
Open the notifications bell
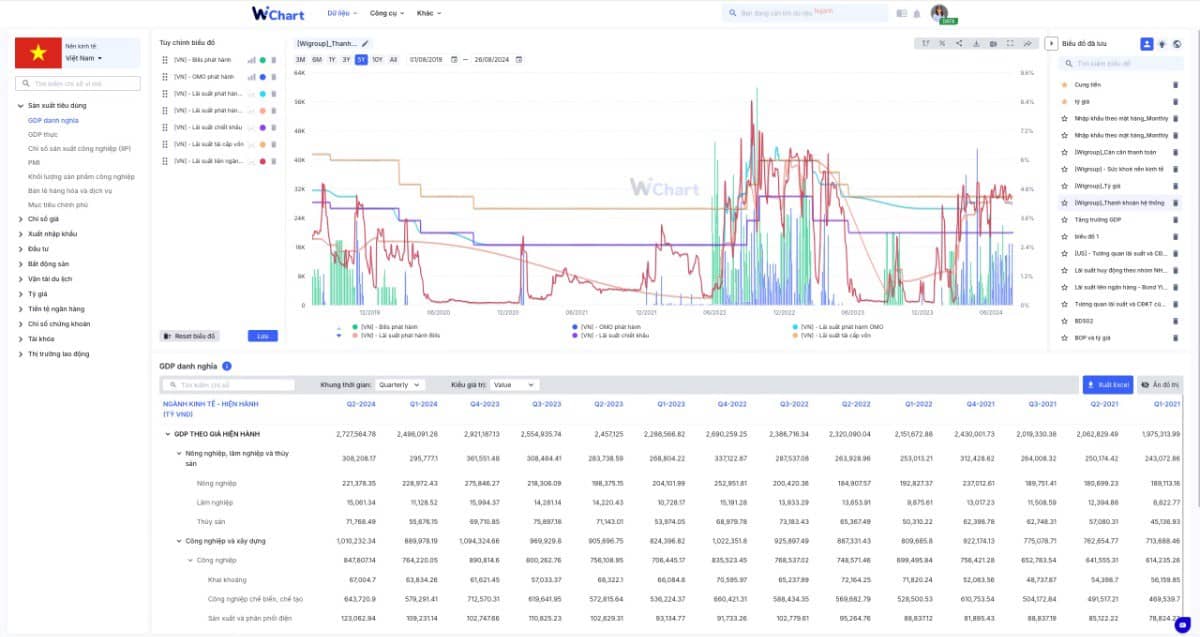pos(916,14)
